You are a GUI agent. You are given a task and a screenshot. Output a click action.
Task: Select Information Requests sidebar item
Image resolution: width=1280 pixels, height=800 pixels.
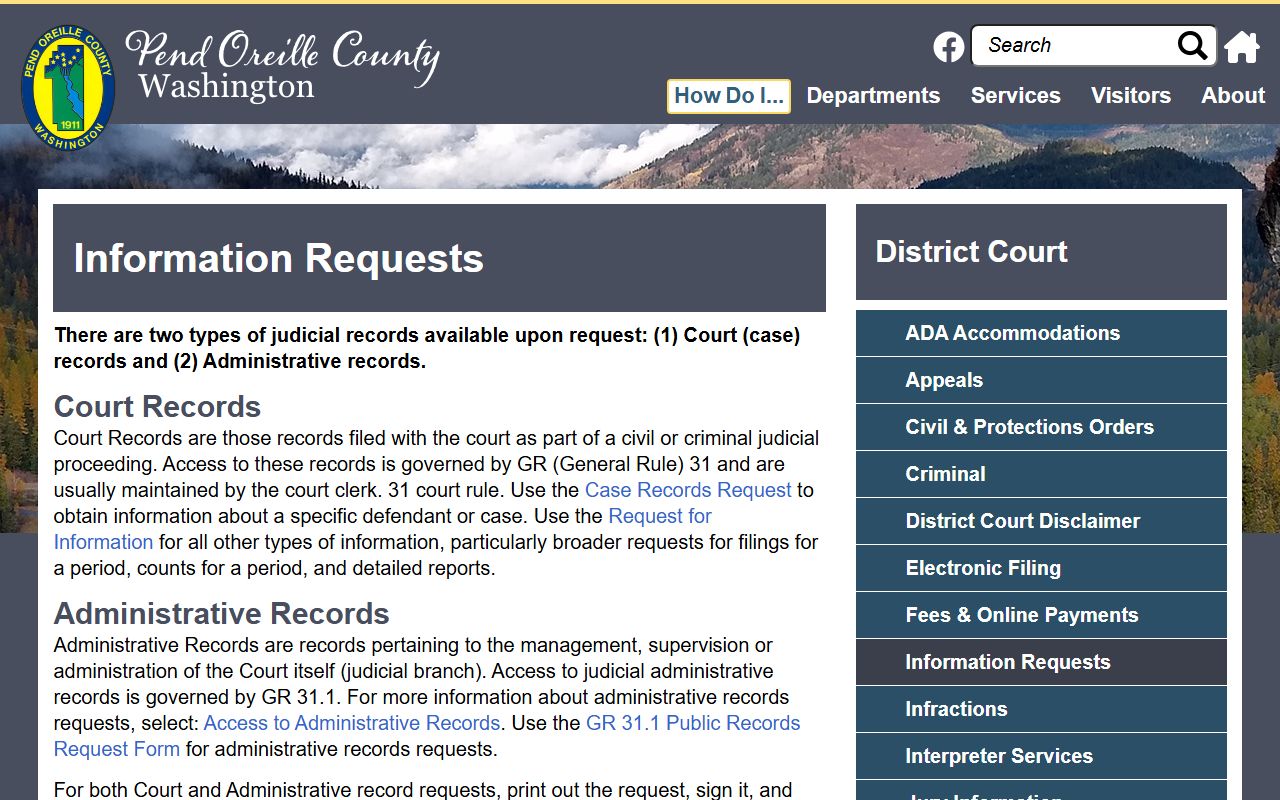[x=1041, y=662]
